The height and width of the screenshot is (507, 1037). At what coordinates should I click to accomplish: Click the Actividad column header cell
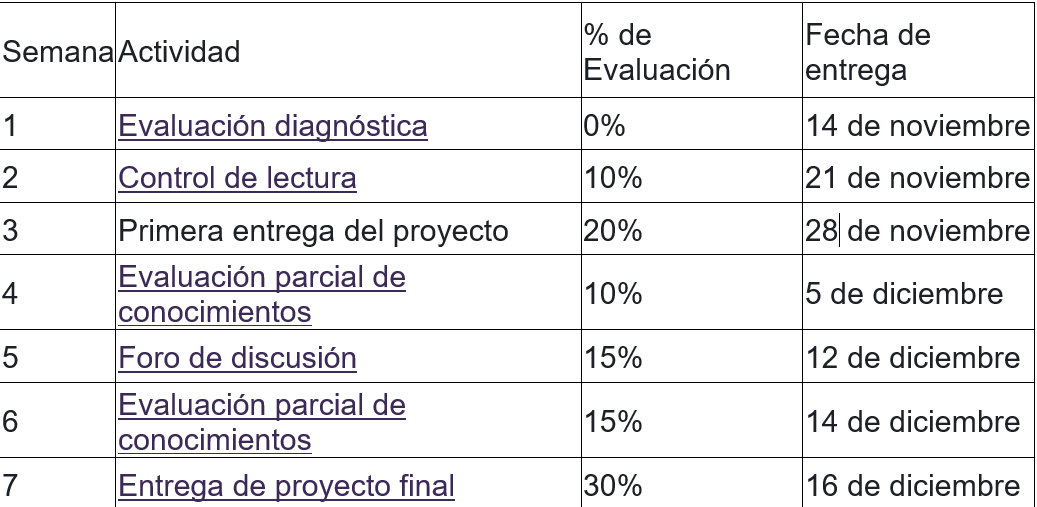coord(180,52)
